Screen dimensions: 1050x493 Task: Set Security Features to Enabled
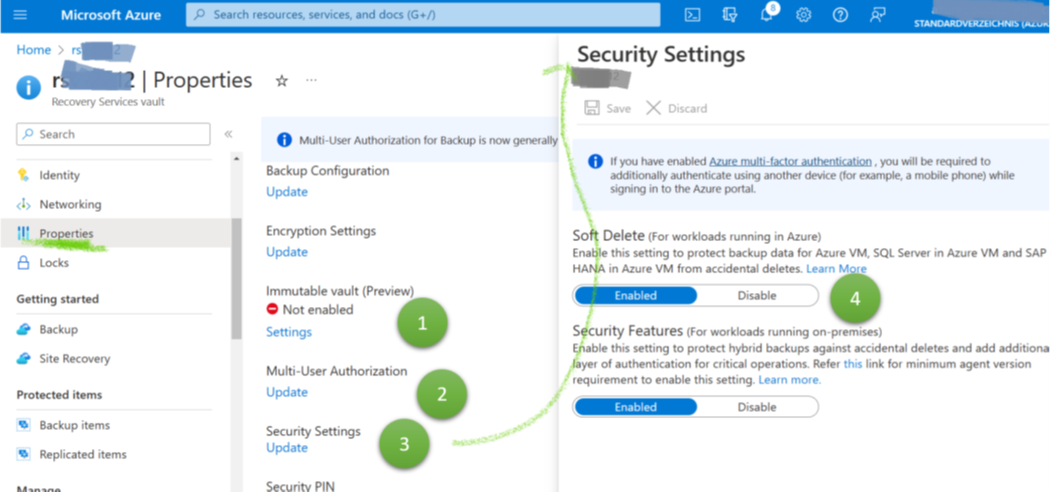[635, 407]
